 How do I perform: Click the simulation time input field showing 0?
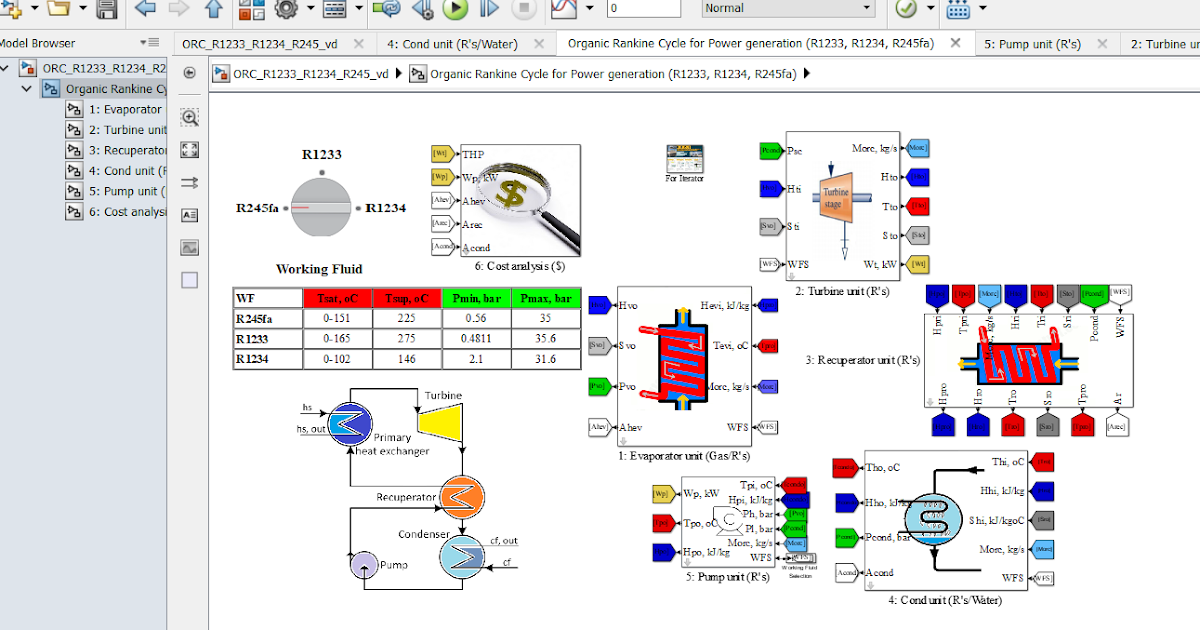643,8
